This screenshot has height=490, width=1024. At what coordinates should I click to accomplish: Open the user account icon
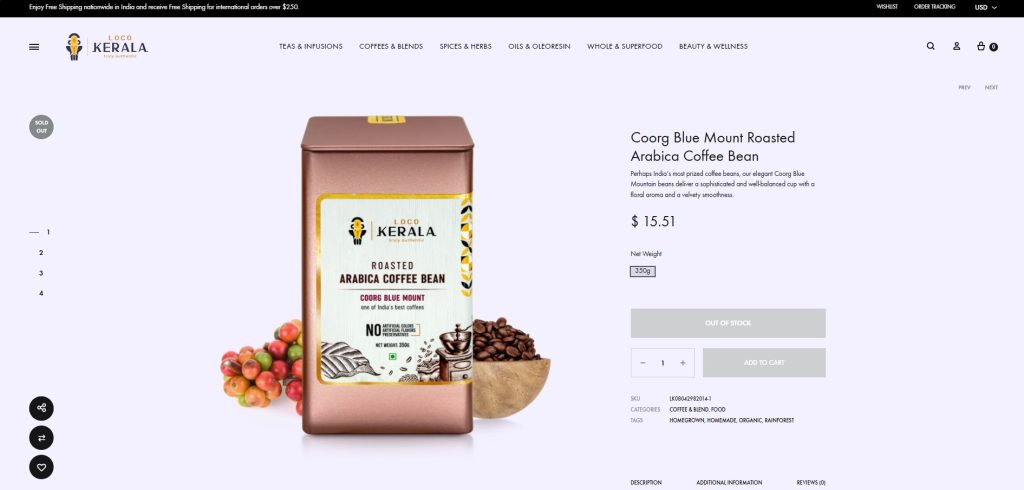pos(956,46)
